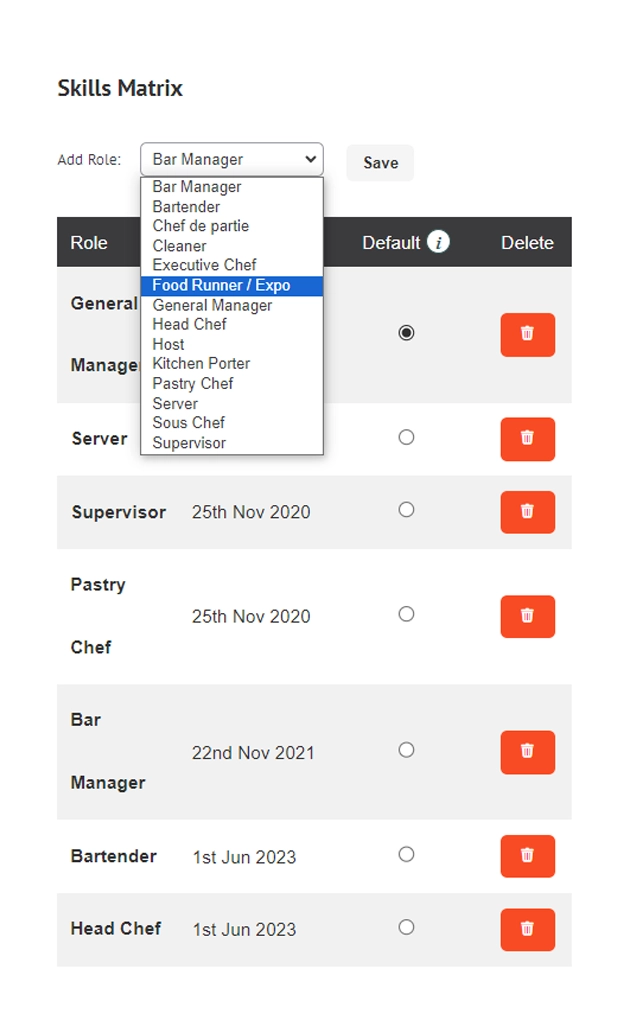Select Supervisor default radio button
Image resolution: width=624 pixels, height=1032 pixels.
click(x=406, y=510)
